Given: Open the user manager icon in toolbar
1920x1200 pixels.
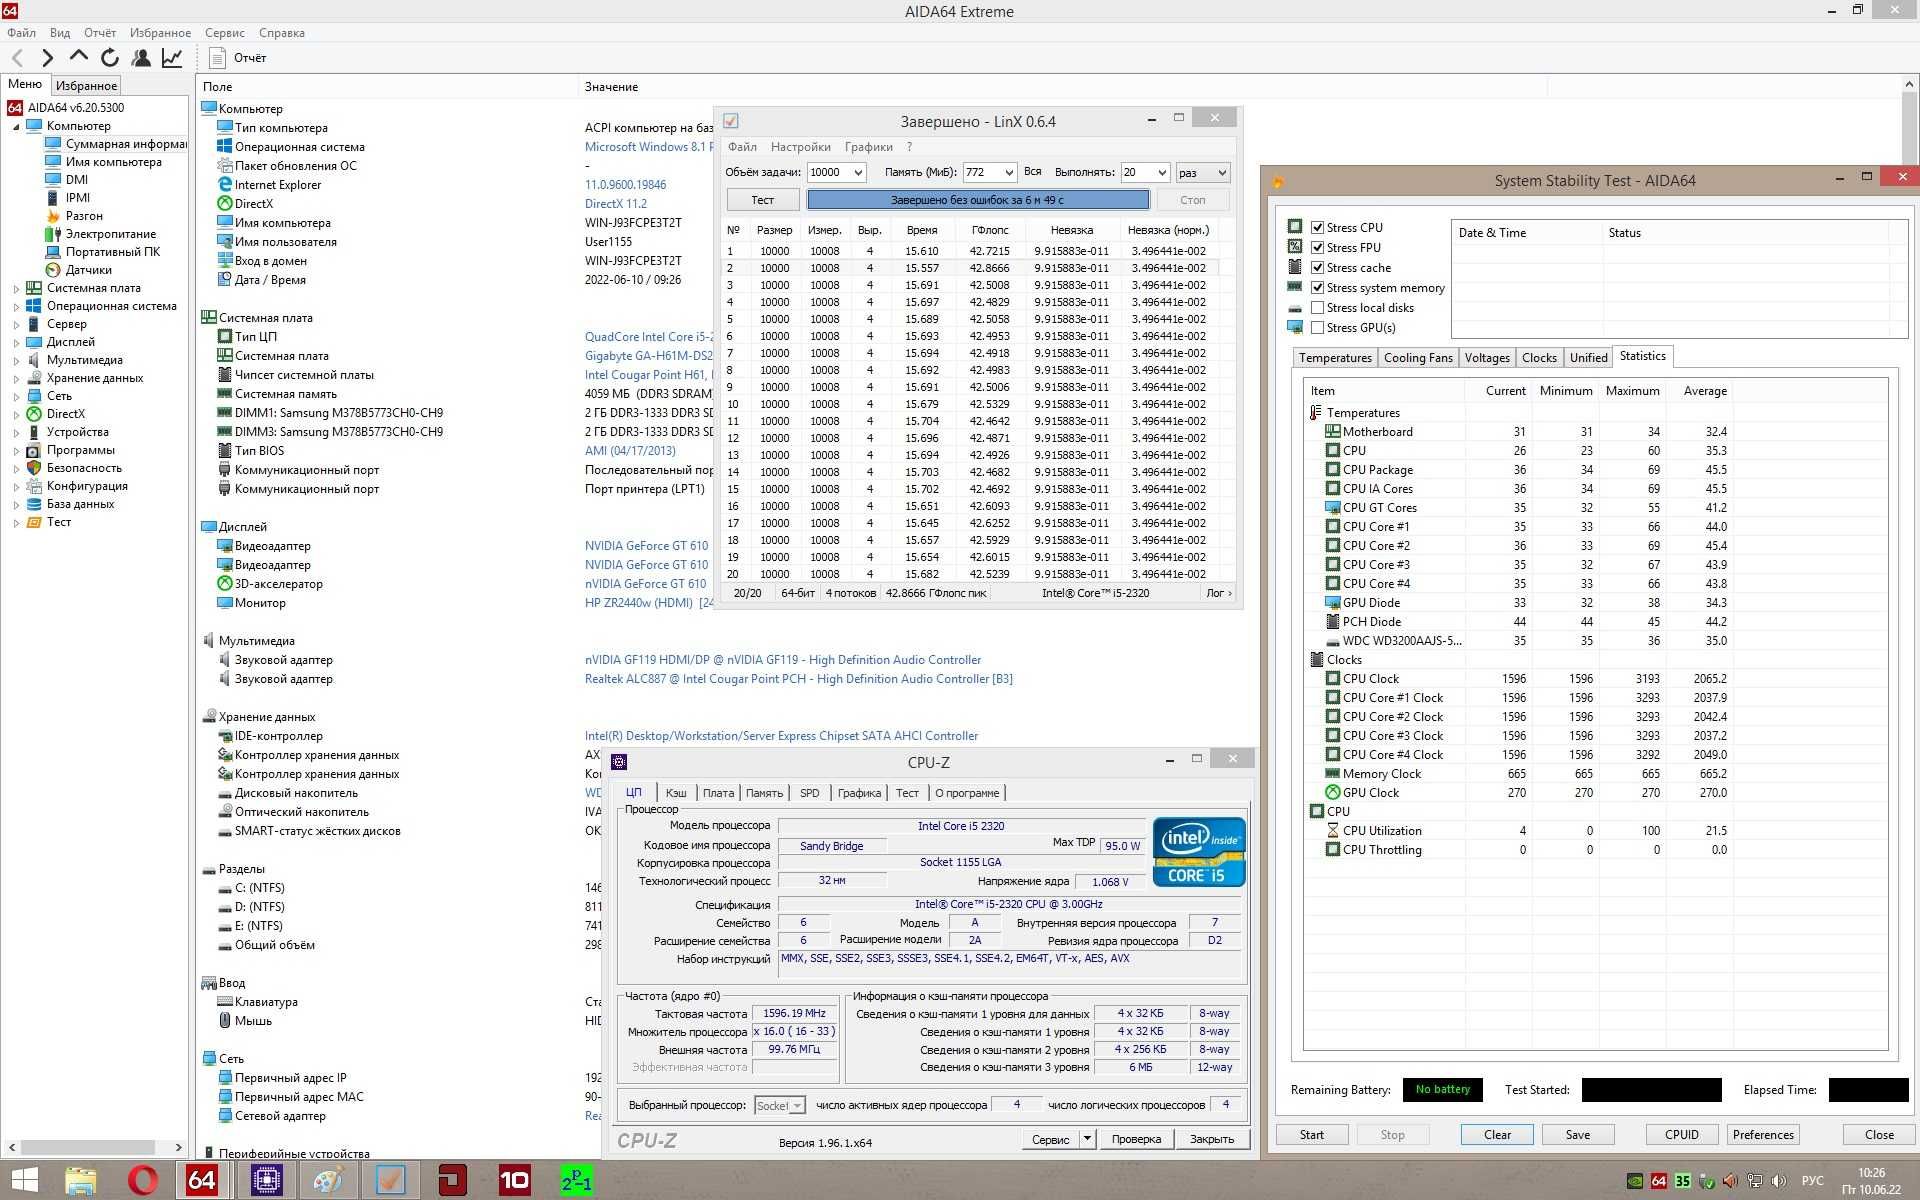Looking at the screenshot, I should (x=141, y=58).
